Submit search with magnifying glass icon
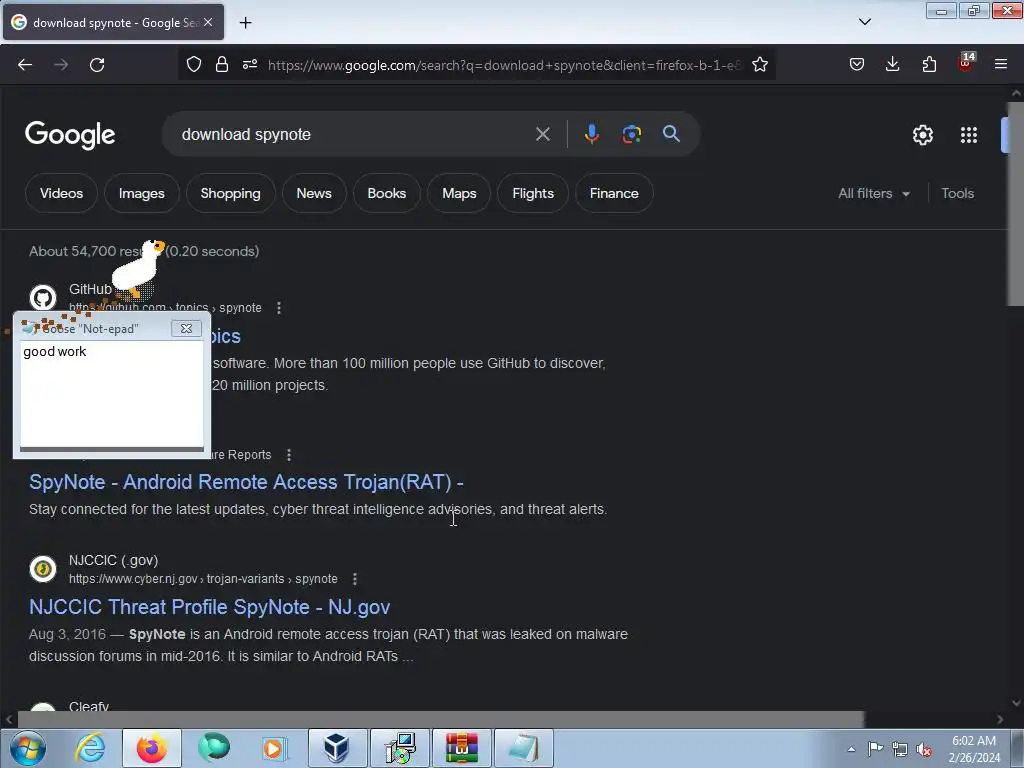 pyautogui.click(x=671, y=134)
